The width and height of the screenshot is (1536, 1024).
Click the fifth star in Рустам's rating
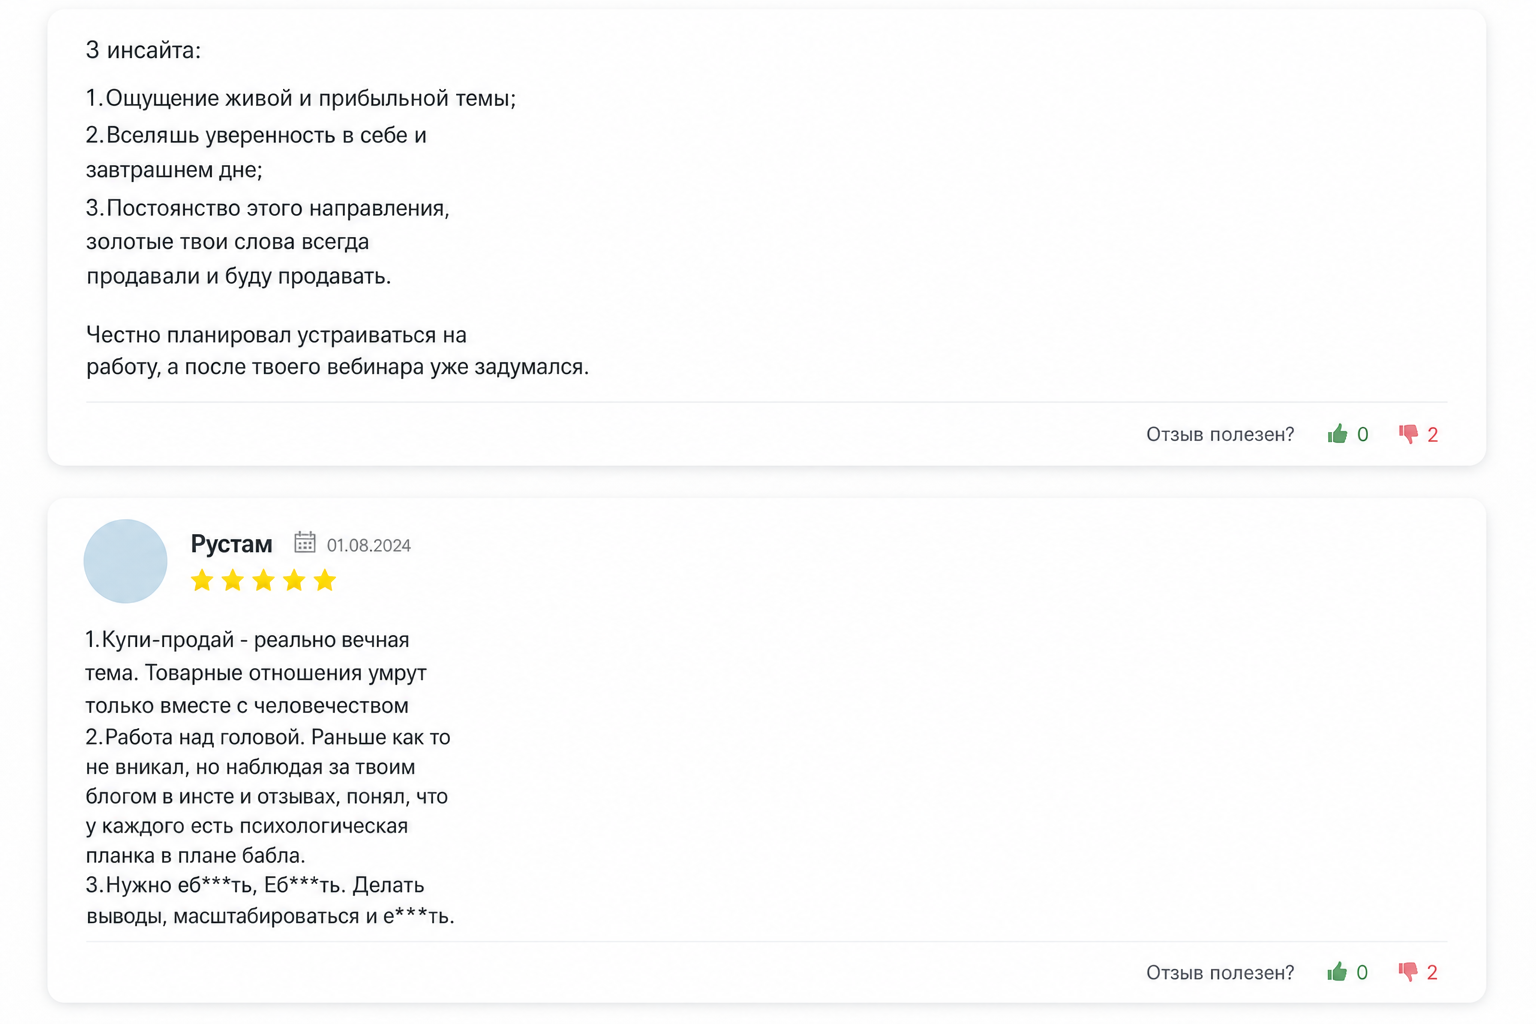[x=325, y=580]
